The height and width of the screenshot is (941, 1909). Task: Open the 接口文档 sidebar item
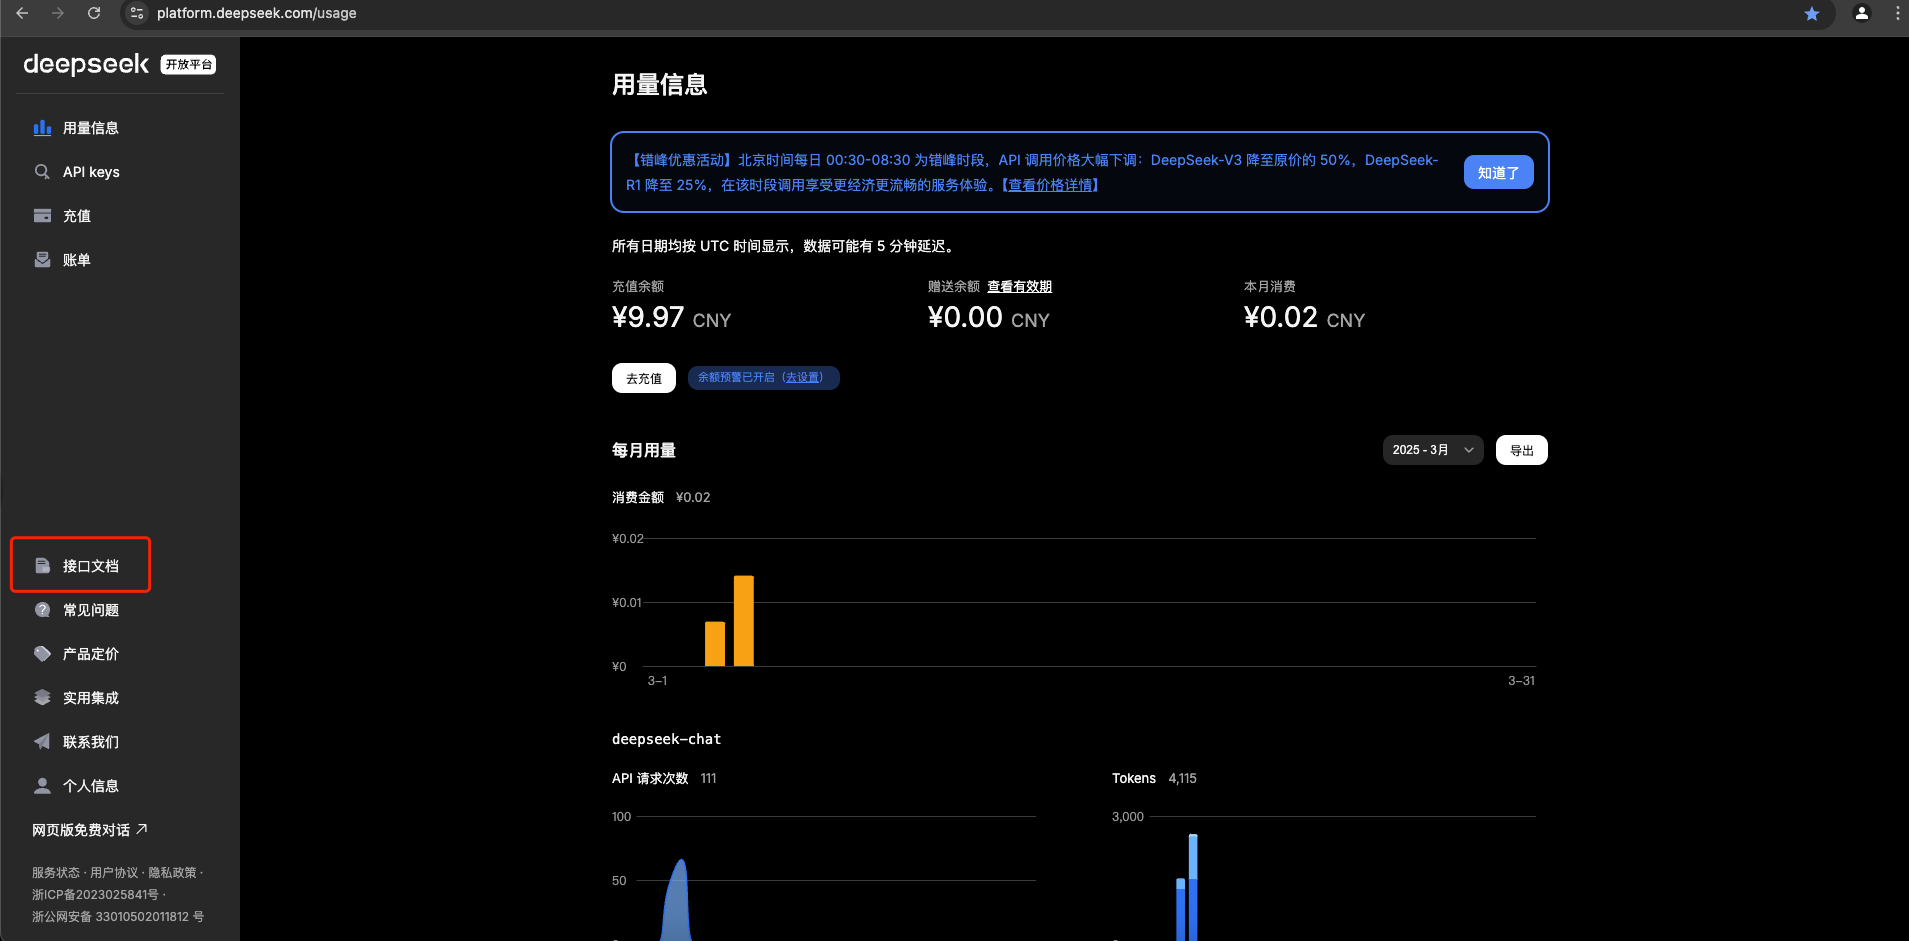(120, 566)
